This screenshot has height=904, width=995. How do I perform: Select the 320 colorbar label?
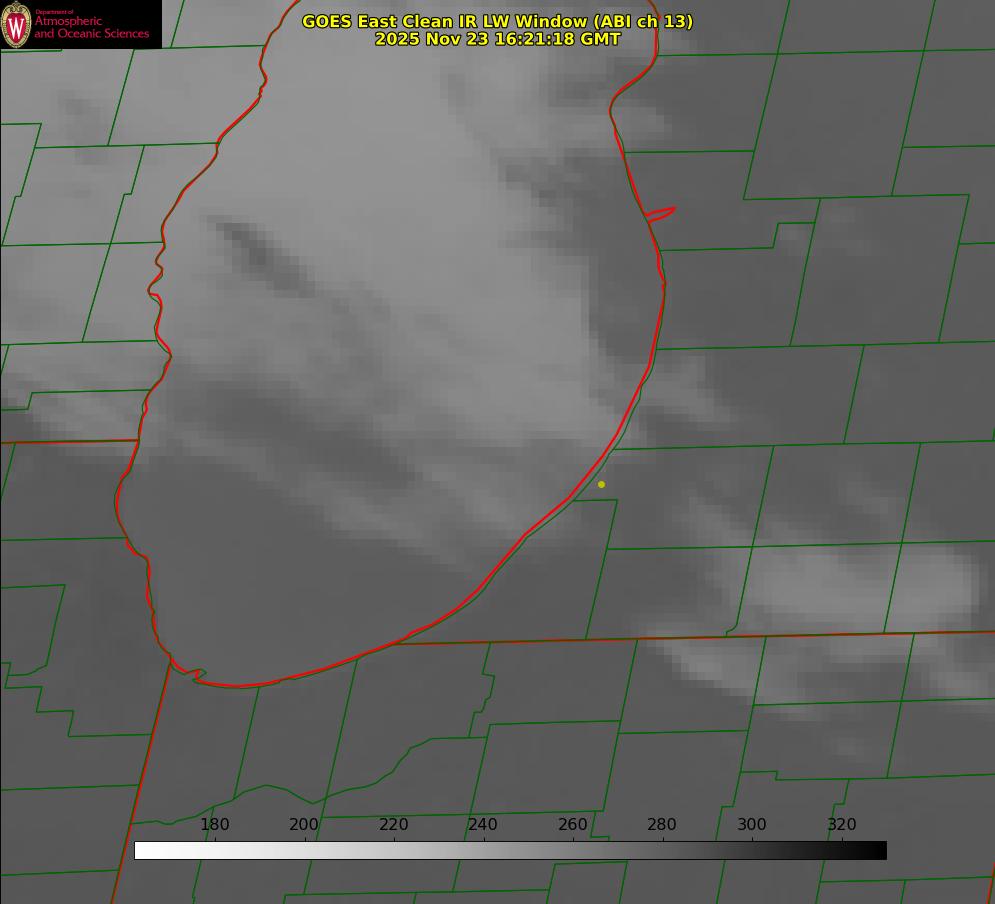click(842, 824)
